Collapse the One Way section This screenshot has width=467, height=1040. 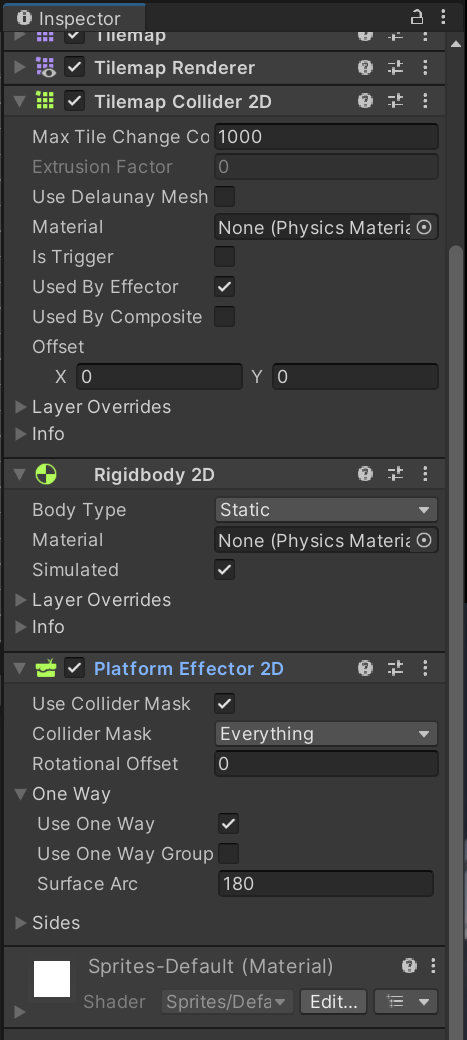21,794
